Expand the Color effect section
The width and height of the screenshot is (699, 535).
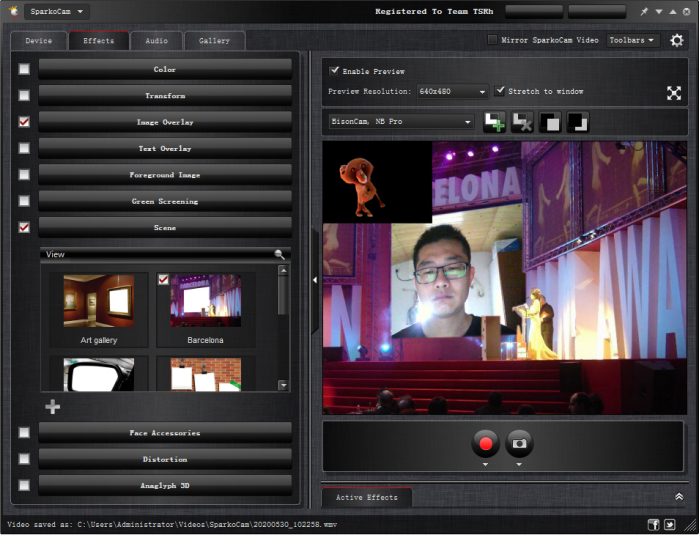point(165,69)
